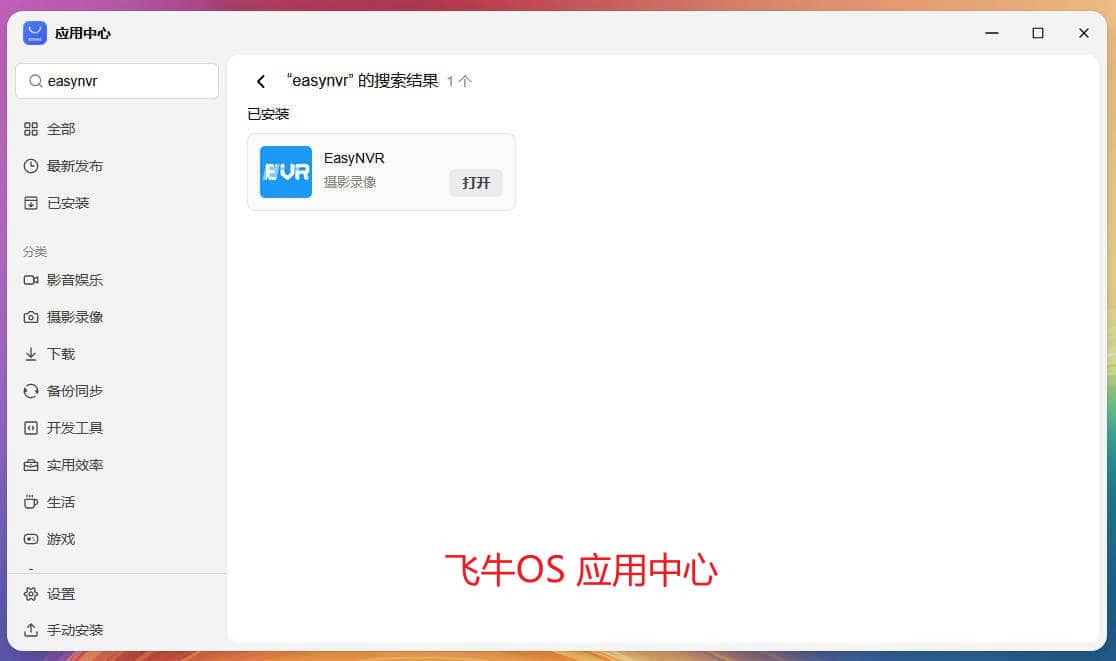Click the search results heading text
Image resolution: width=1116 pixels, height=661 pixels.
pyautogui.click(x=362, y=80)
